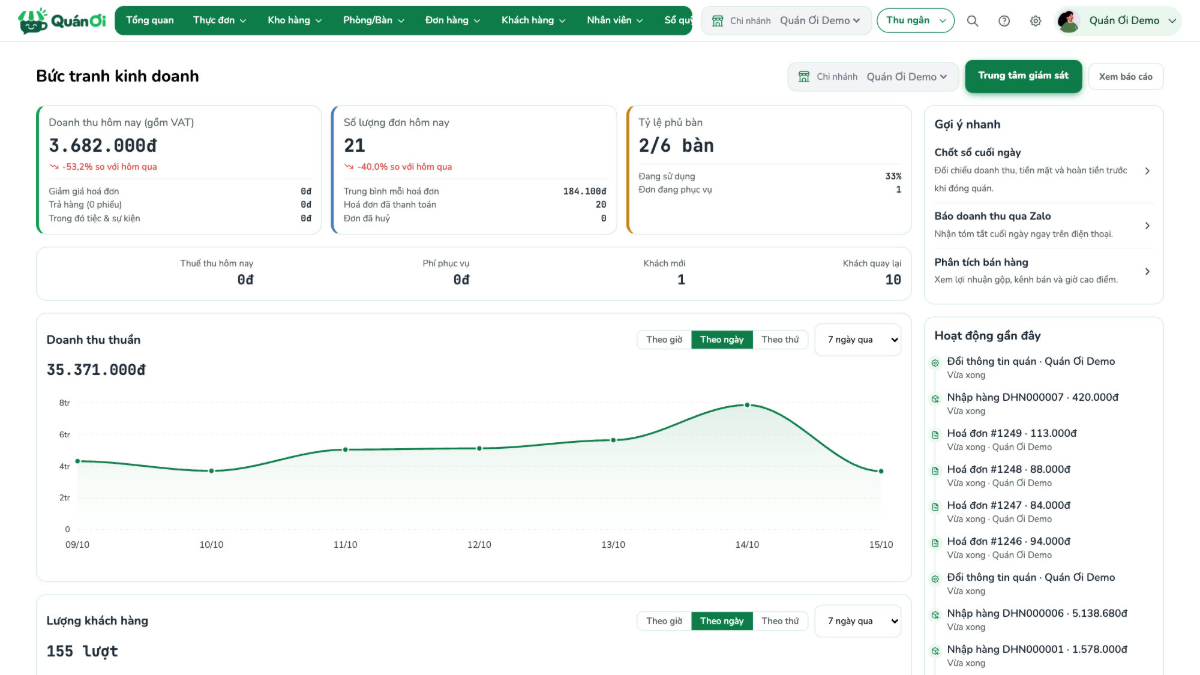Click Xem báo cáo button
1200x675 pixels.
pyautogui.click(x=1125, y=77)
